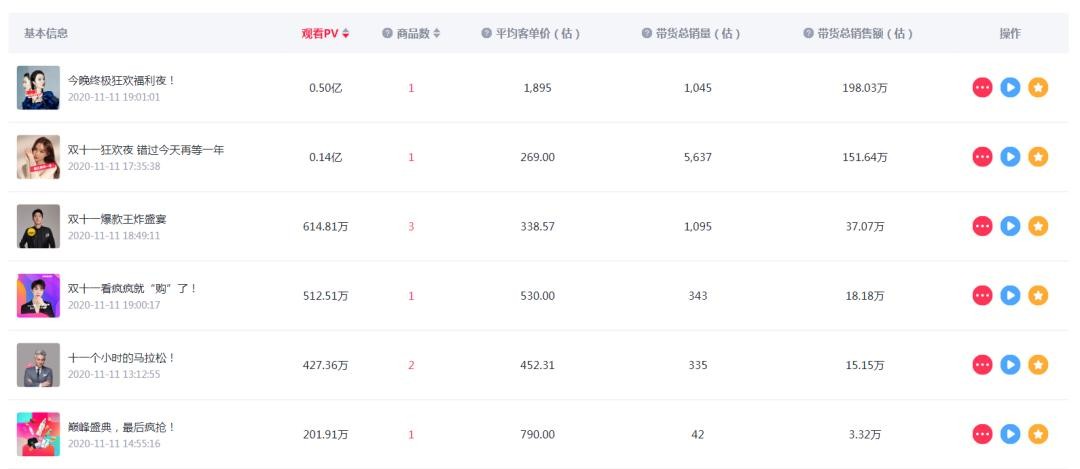Open livestream title 今晚终极狂欢福利夜！

pyautogui.click(x=121, y=80)
